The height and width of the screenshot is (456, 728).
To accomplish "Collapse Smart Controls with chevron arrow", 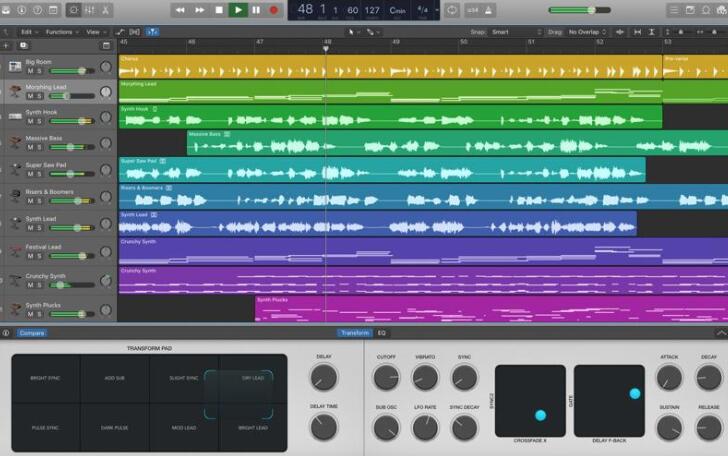I will tap(721, 333).
